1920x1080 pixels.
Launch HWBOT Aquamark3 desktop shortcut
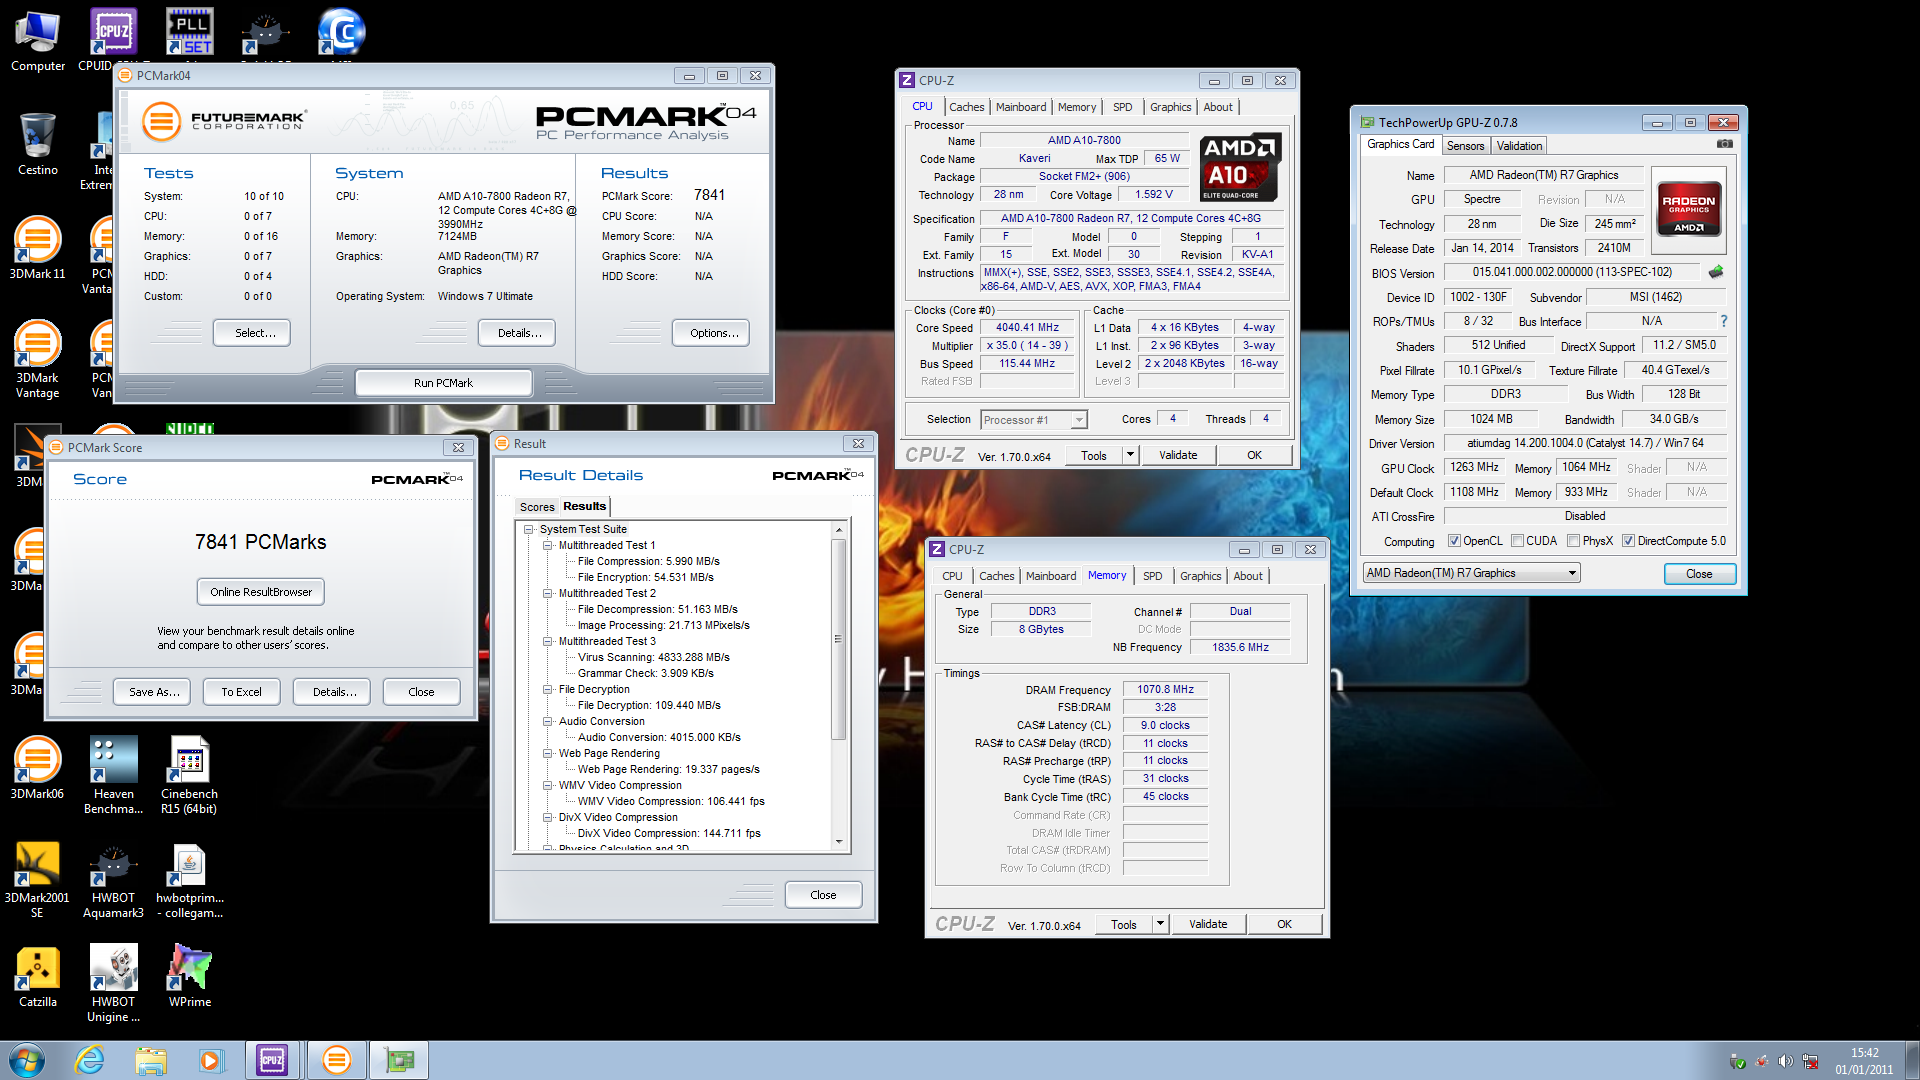click(113, 880)
